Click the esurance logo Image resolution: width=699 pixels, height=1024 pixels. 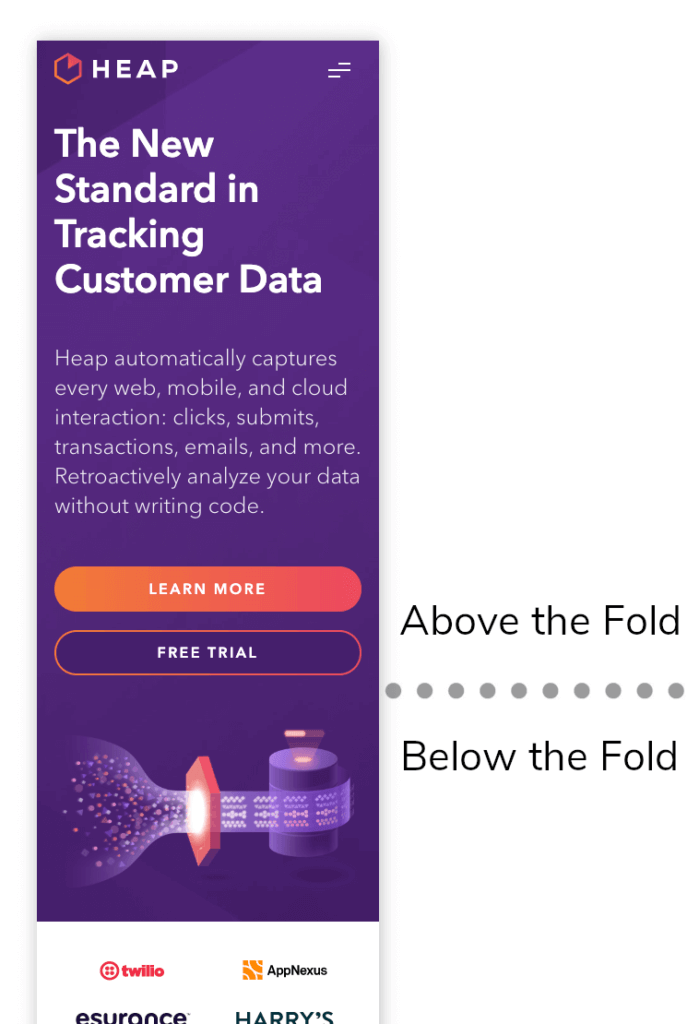[132, 1016]
